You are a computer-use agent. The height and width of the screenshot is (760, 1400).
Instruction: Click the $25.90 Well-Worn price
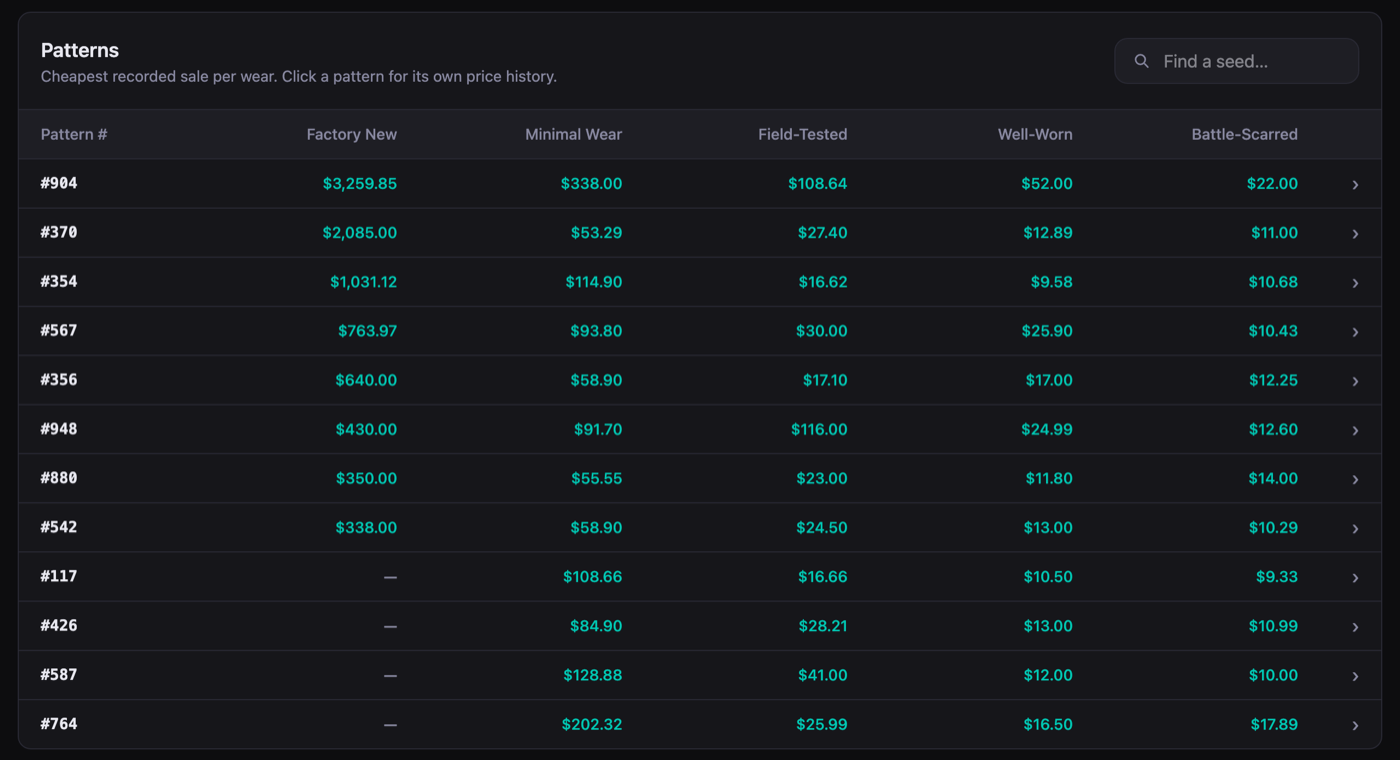pyautogui.click(x=1047, y=331)
